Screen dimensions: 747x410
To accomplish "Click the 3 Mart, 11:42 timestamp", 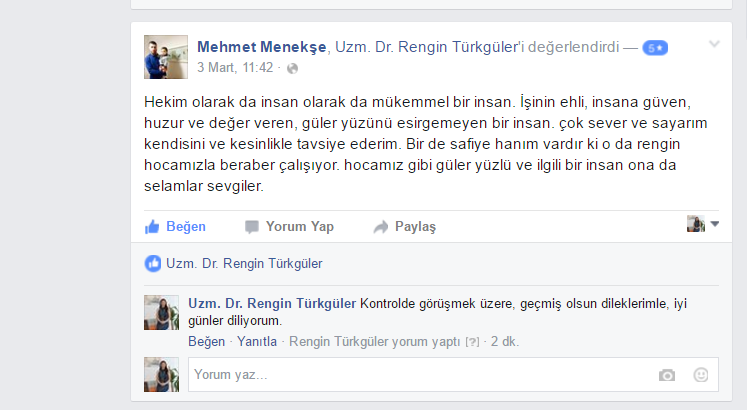I will coord(235,68).
